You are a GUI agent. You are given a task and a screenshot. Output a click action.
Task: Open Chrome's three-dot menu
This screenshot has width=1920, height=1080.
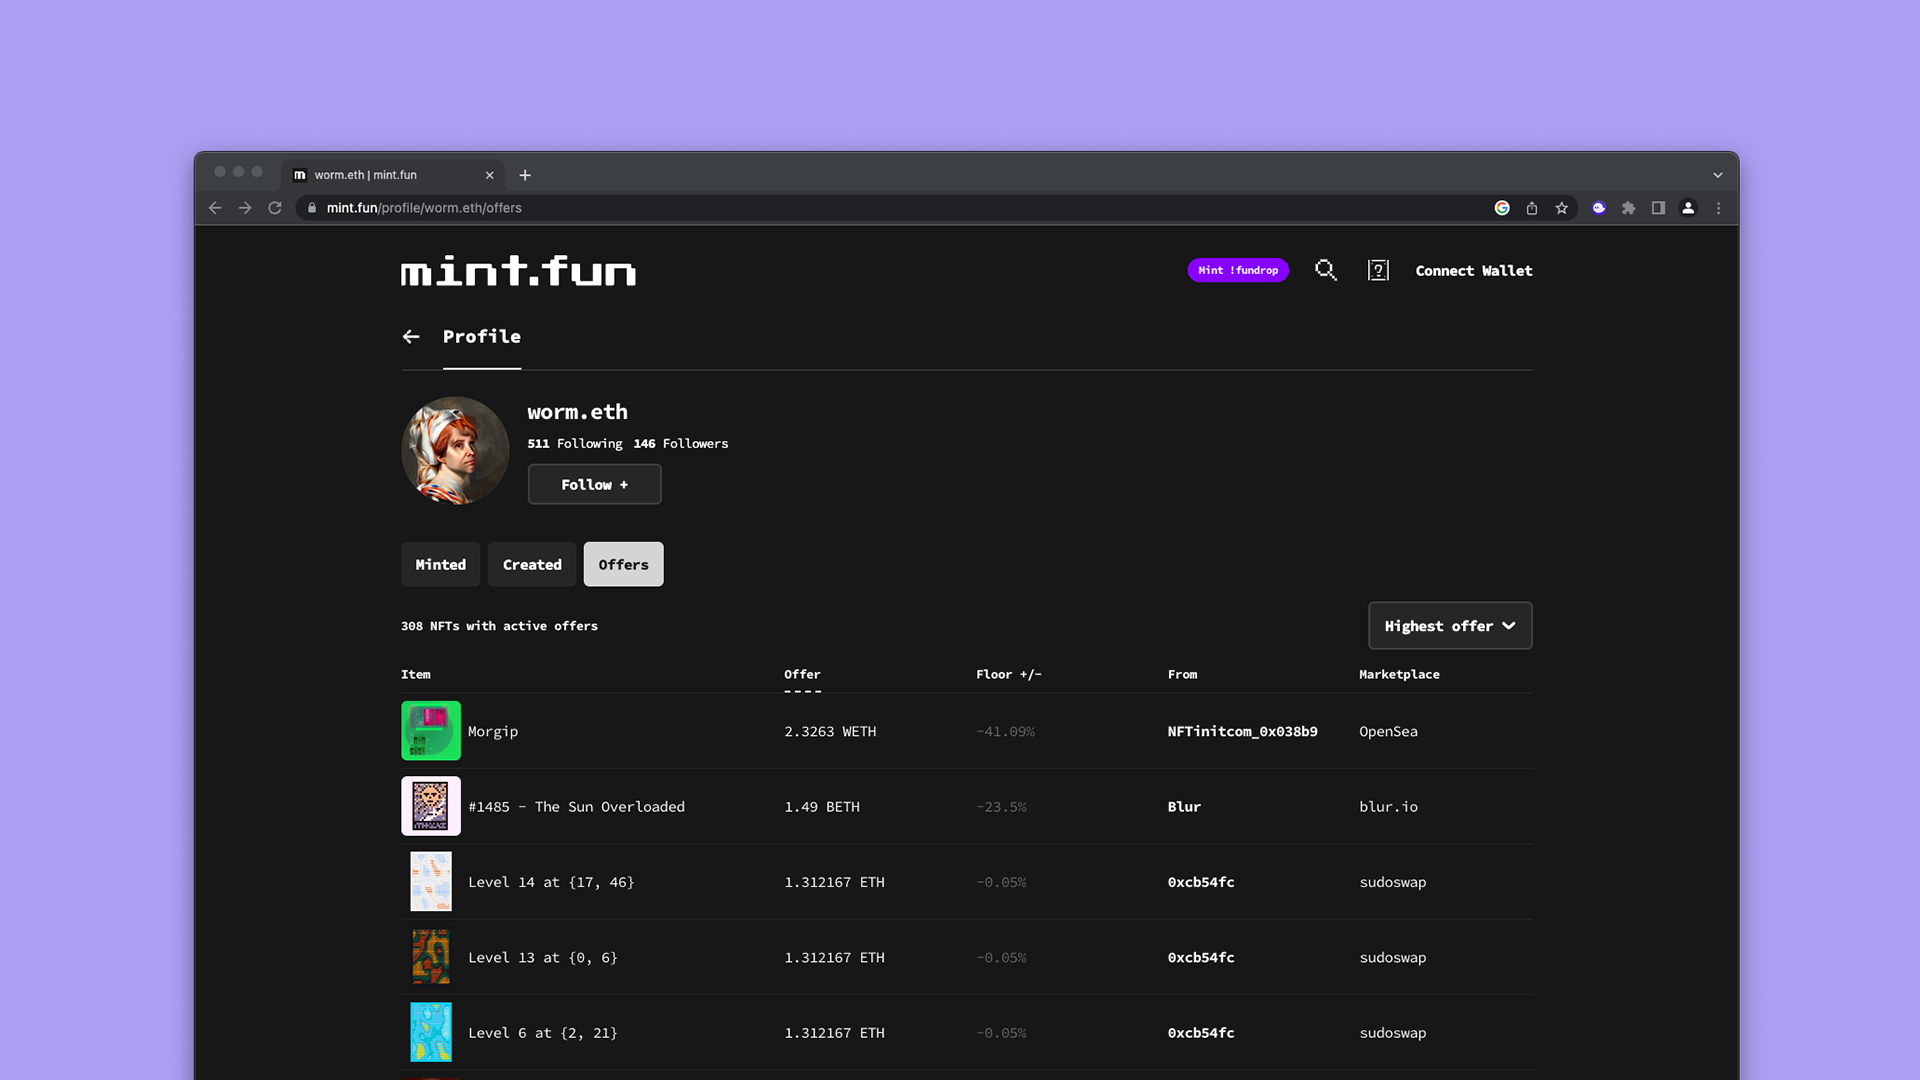point(1718,208)
